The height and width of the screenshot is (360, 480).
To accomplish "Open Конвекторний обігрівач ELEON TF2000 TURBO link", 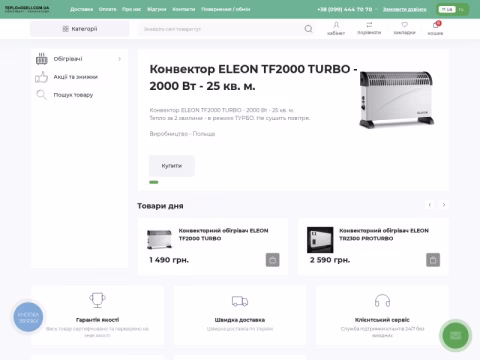I will (223, 234).
